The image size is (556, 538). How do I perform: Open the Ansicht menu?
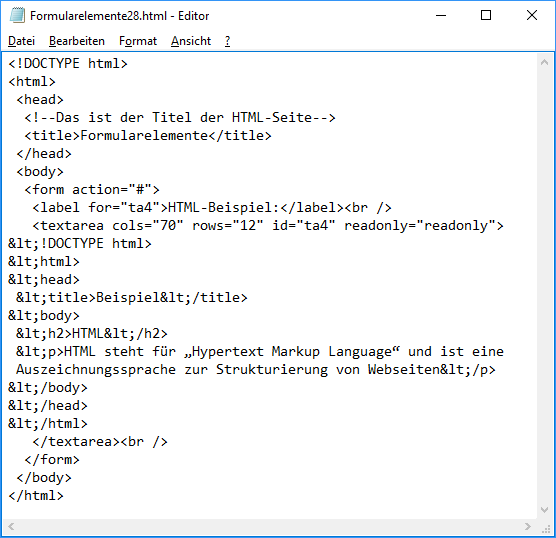tap(191, 41)
